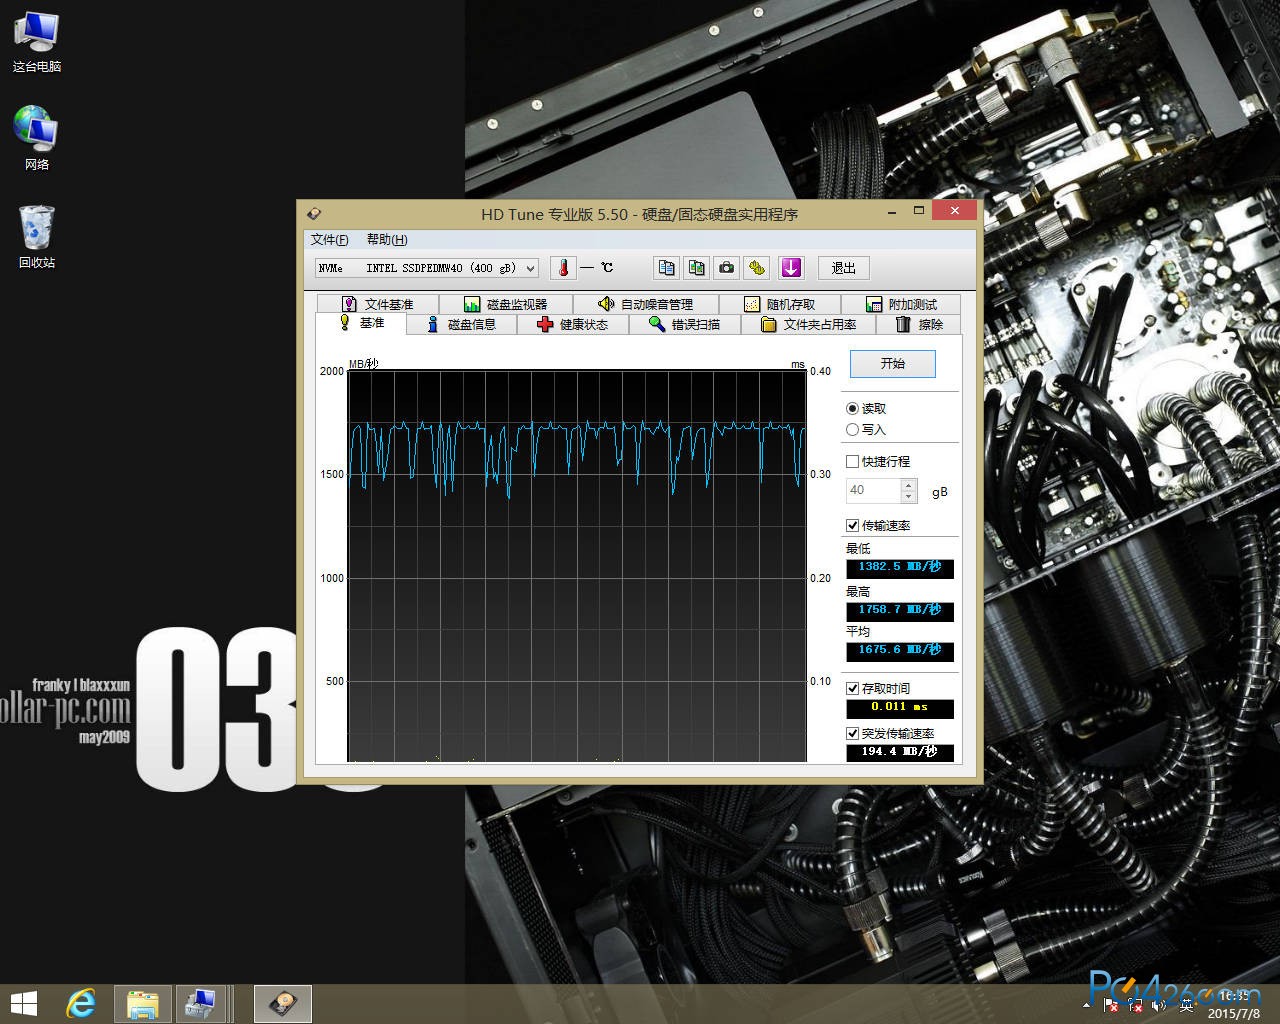The height and width of the screenshot is (1024, 1280).
Task: Switch to 附加测试 tab
Action: point(901,304)
